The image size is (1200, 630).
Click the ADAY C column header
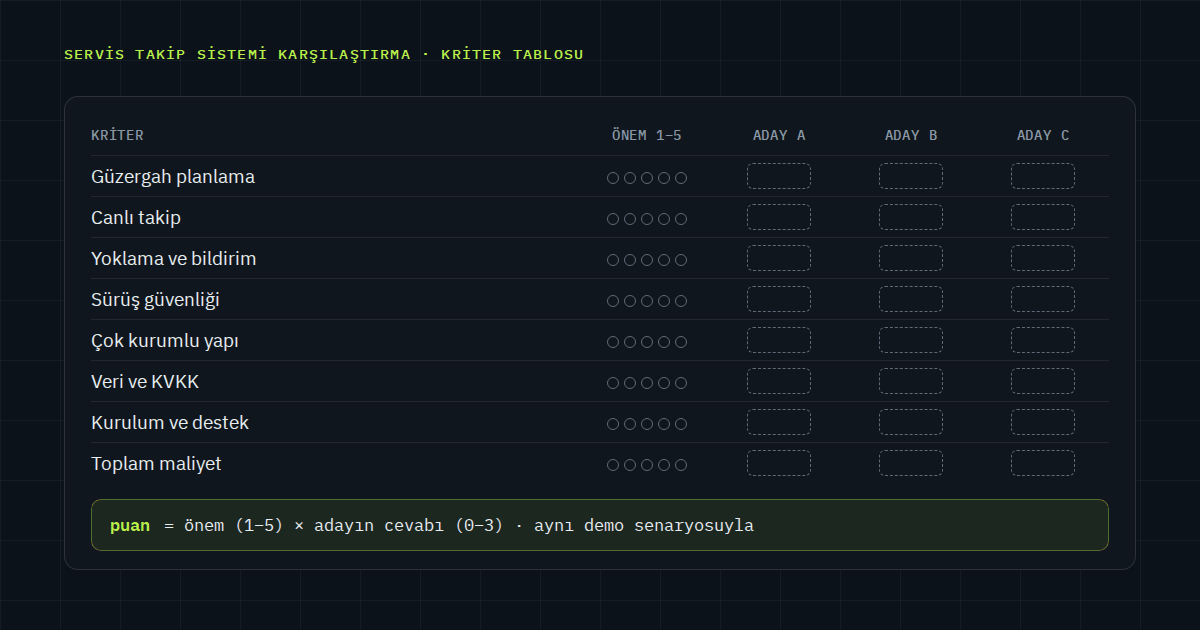1043,135
